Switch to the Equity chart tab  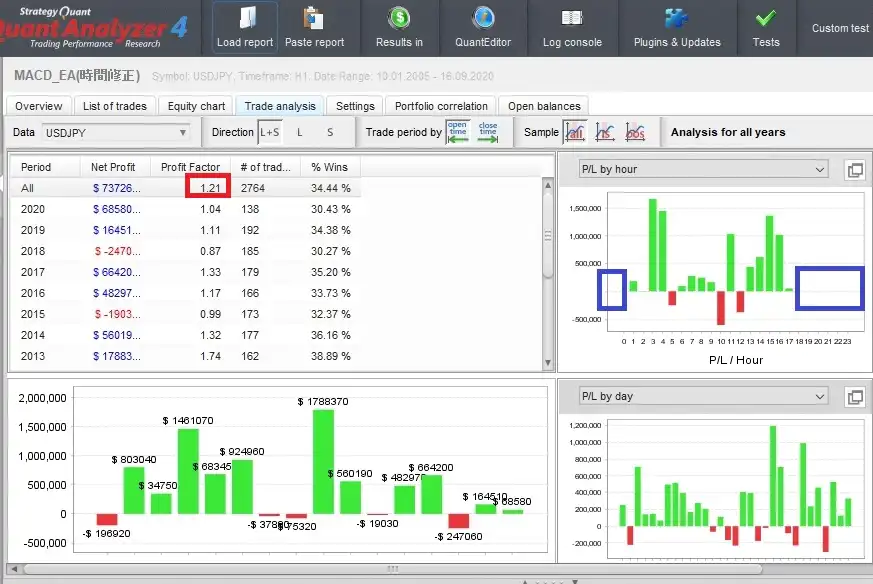pos(196,106)
